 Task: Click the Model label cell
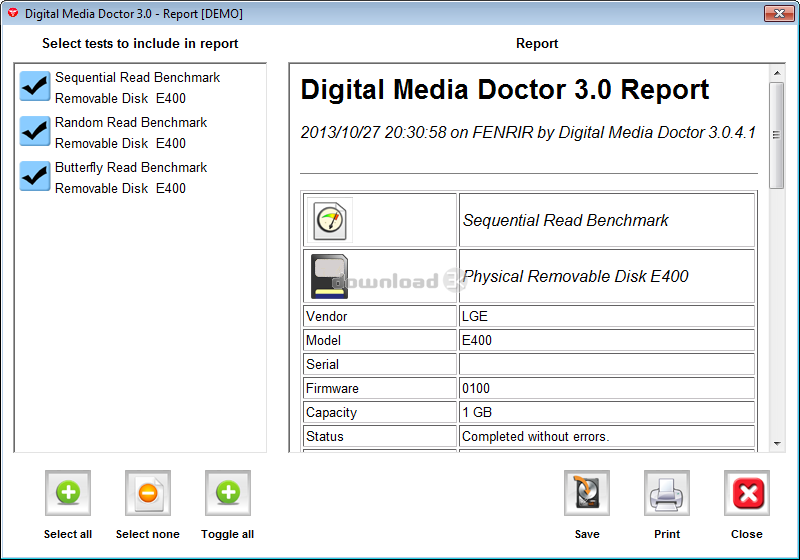380,340
